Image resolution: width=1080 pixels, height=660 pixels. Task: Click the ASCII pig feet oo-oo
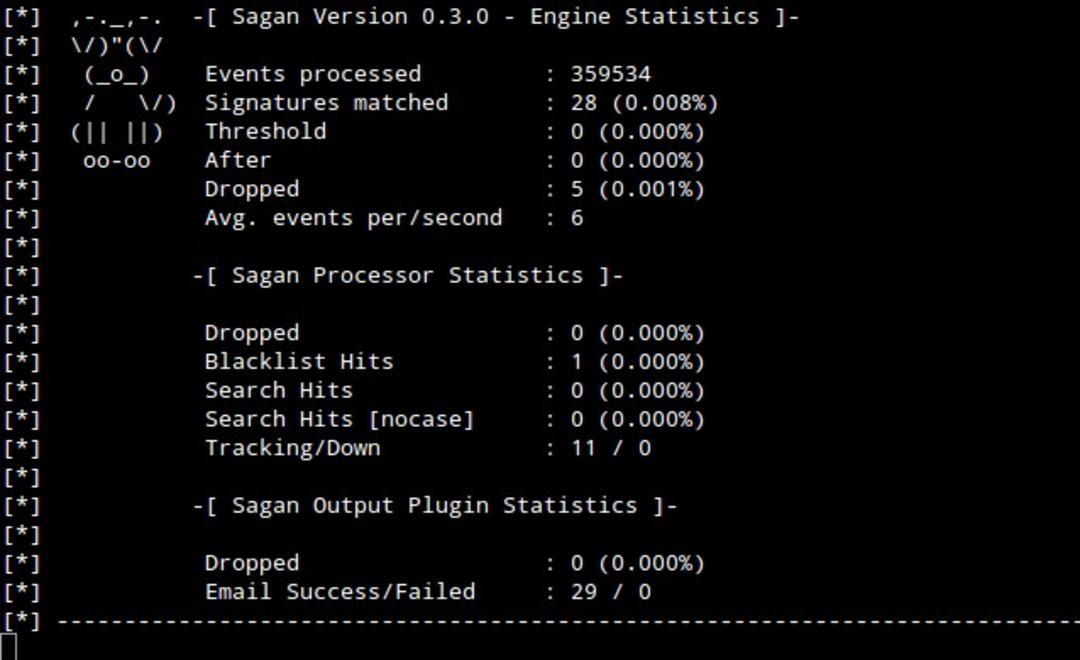116,161
